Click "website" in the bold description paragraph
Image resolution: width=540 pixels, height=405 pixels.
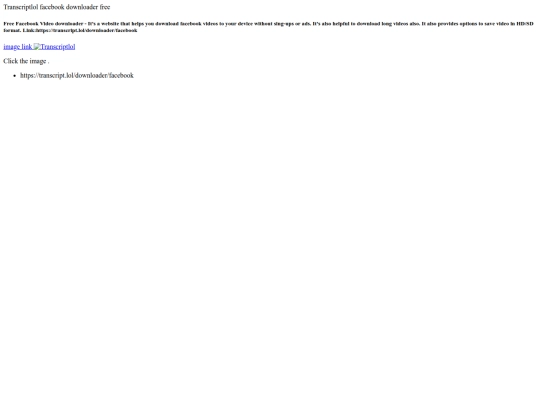(110, 24)
